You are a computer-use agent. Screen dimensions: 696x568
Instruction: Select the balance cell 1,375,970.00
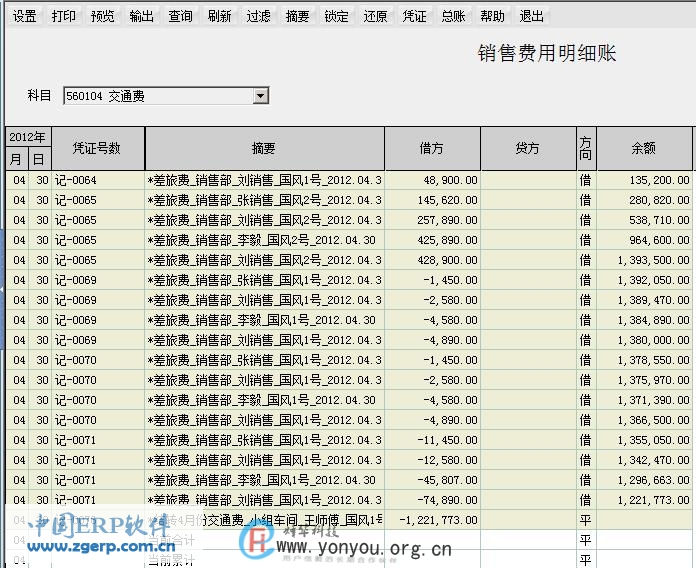tap(644, 380)
